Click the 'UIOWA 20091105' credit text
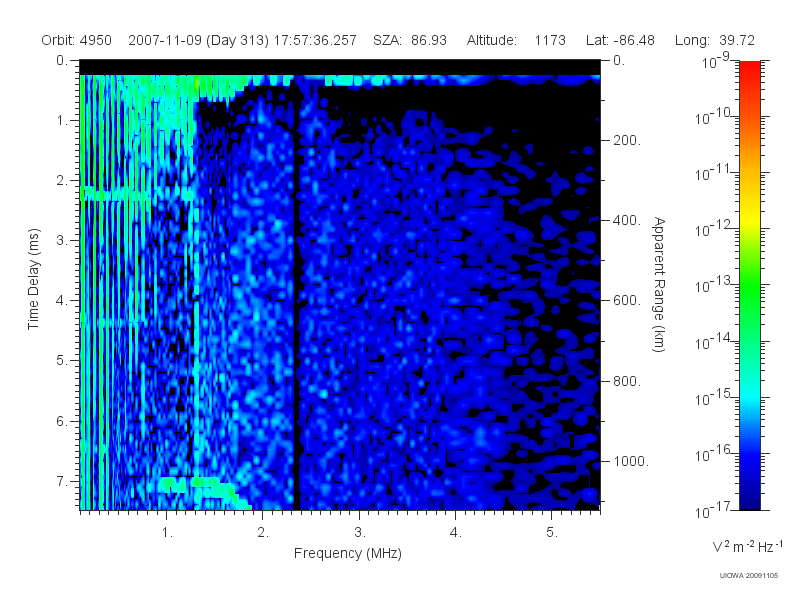Screen dimensions: 800x600 coord(748,576)
